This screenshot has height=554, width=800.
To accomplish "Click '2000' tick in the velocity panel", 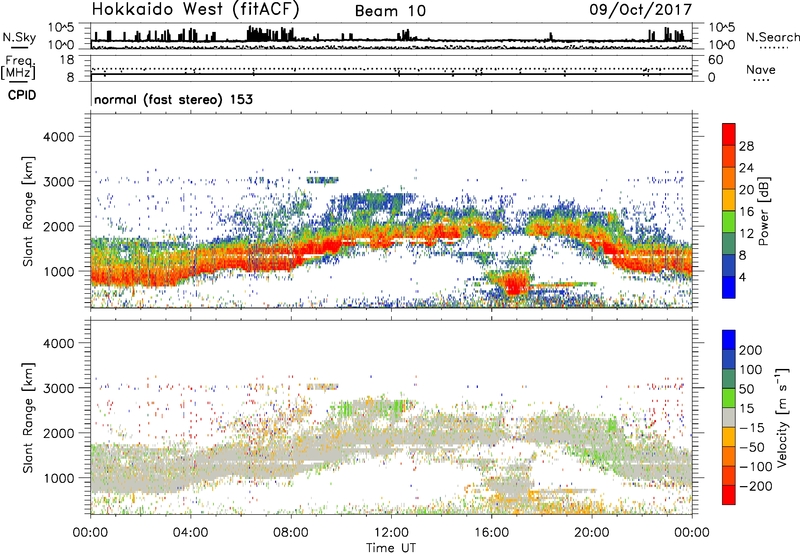I will [59, 433].
